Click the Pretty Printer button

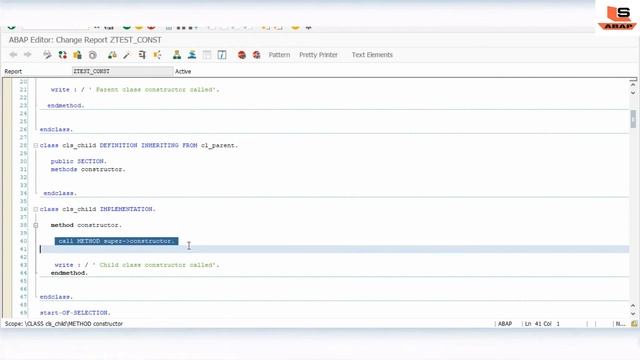pos(318,55)
